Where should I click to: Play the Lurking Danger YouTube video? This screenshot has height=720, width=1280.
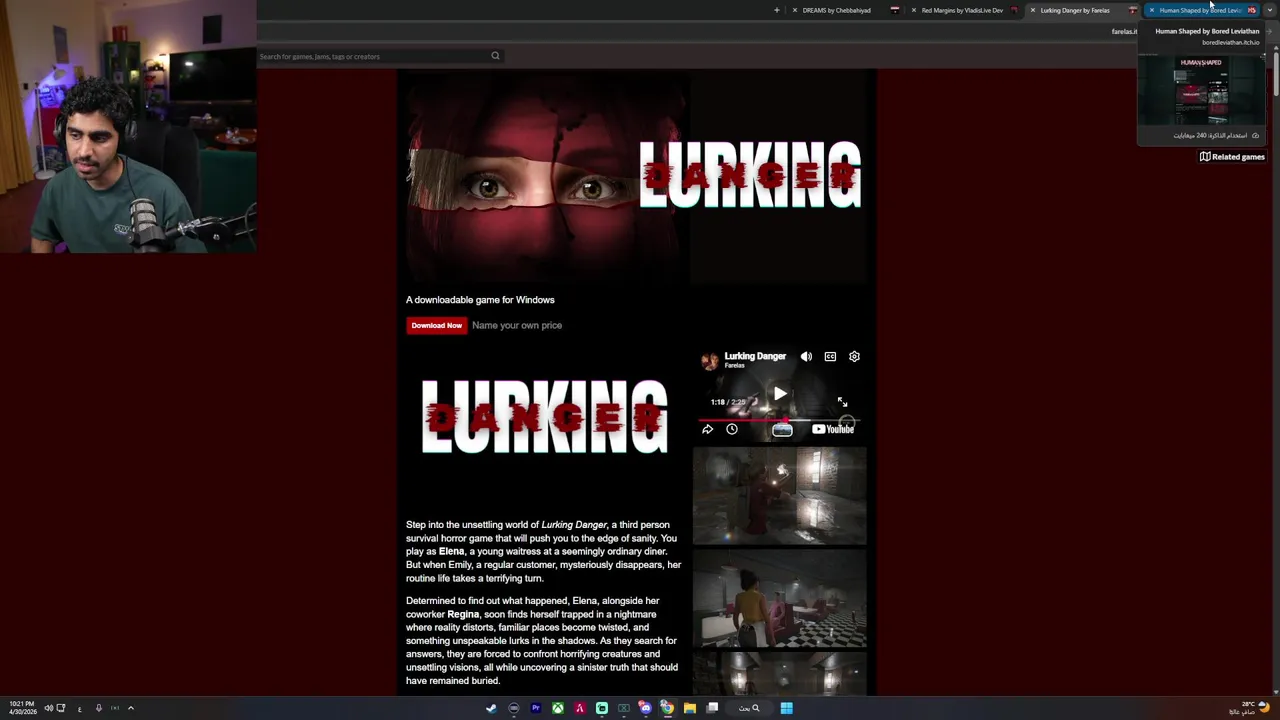[780, 393]
